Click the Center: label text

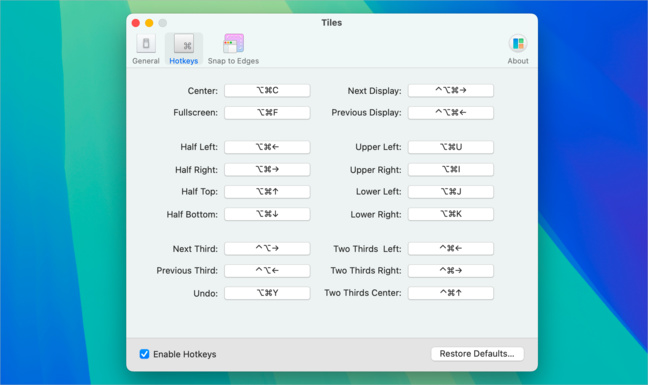[202, 91]
